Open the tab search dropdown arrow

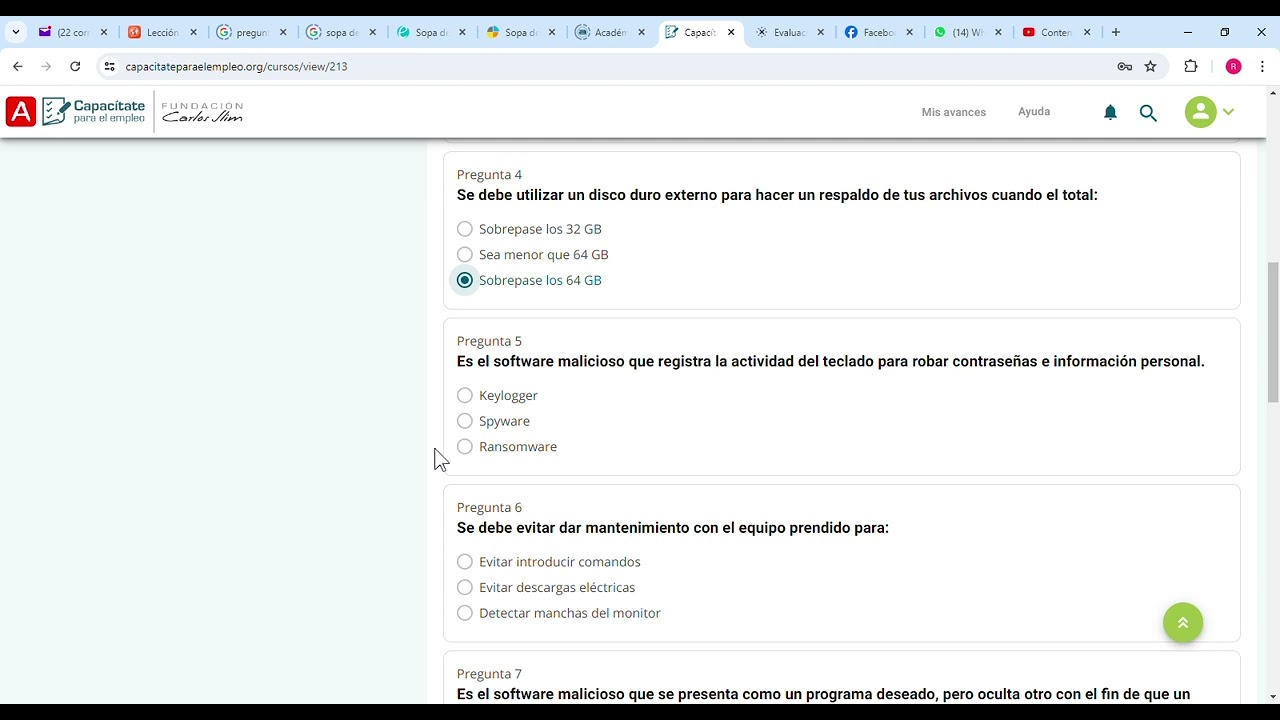pos(15,32)
